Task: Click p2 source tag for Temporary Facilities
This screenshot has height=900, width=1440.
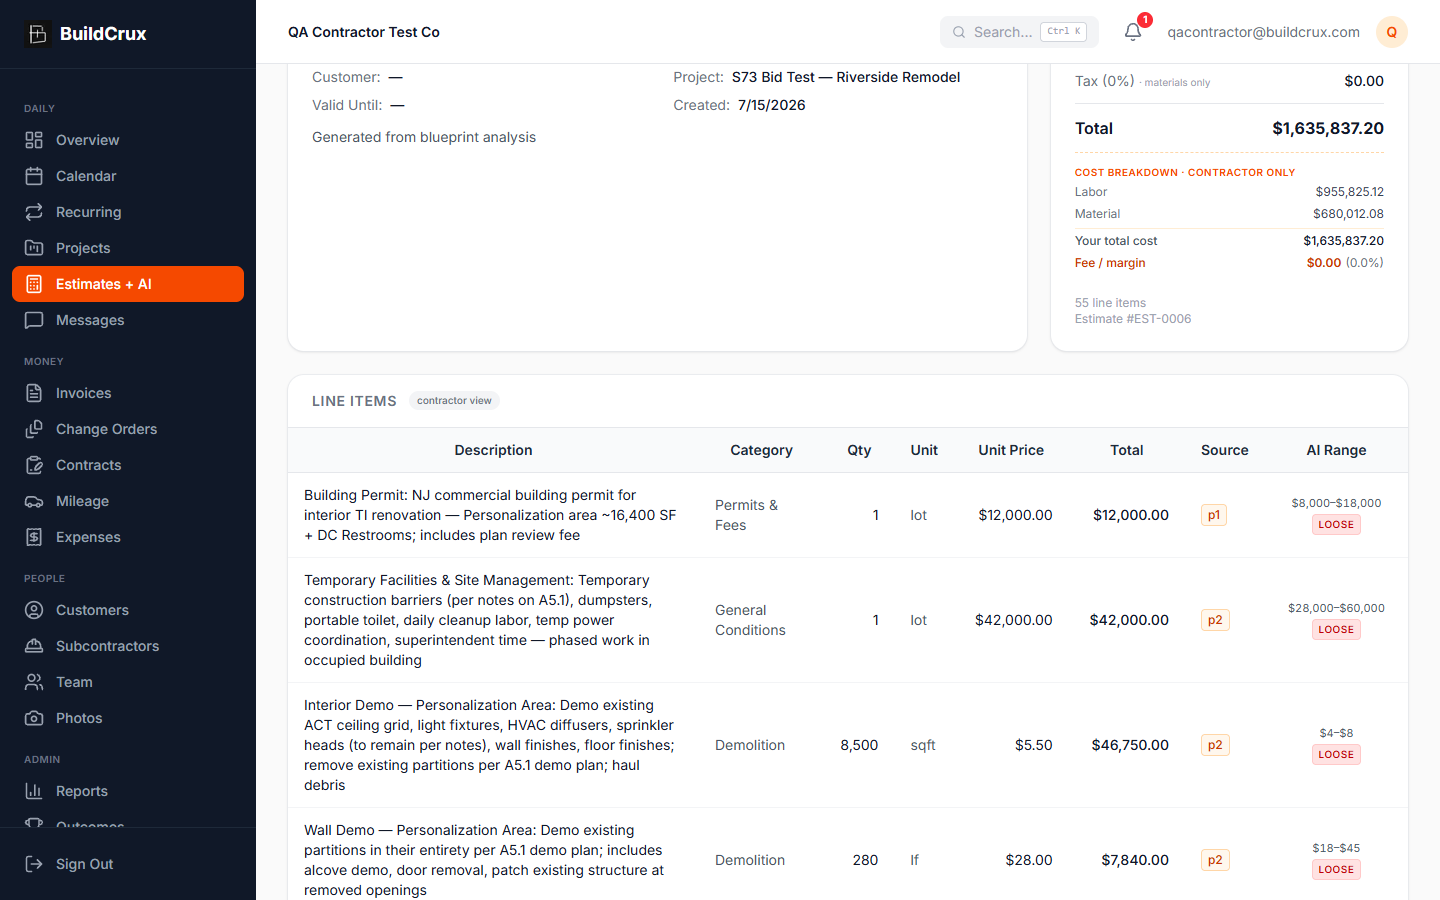Action: (x=1215, y=620)
